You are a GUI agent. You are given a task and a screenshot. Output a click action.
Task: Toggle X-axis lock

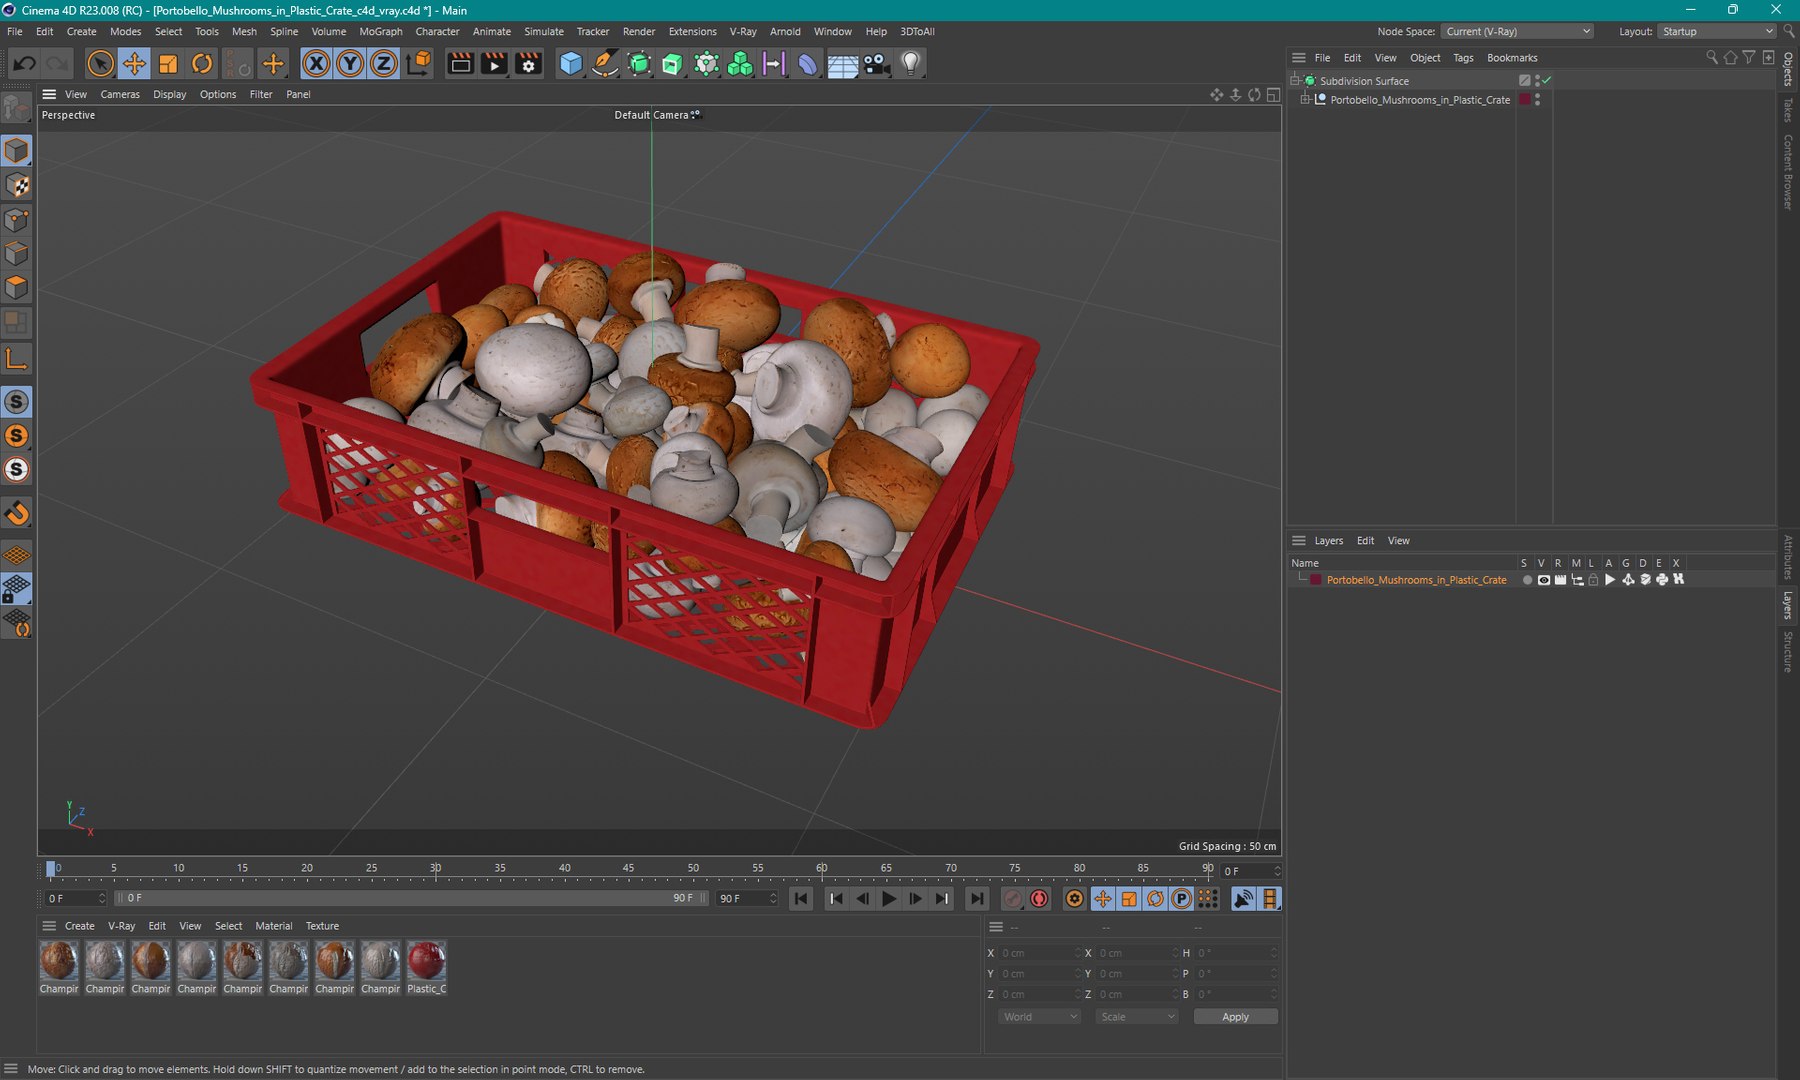tap(316, 64)
